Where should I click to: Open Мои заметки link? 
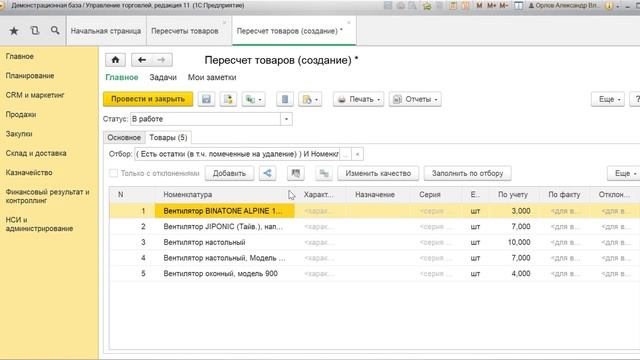point(212,77)
